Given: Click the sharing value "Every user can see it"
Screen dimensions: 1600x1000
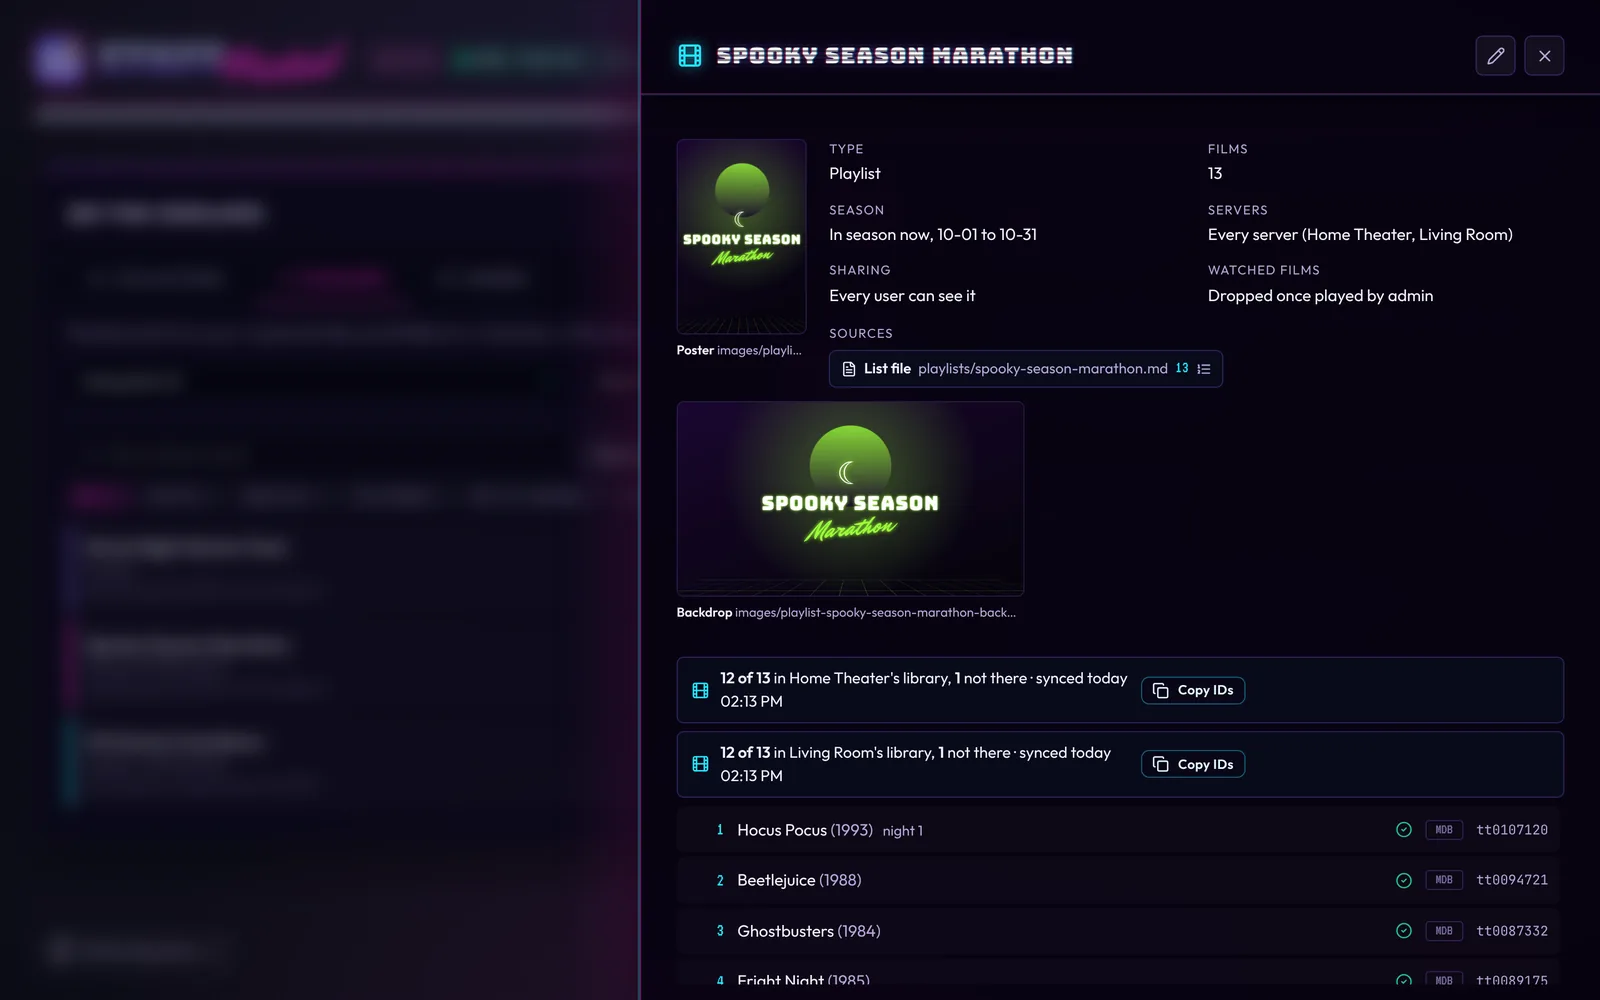Looking at the screenshot, I should (902, 296).
